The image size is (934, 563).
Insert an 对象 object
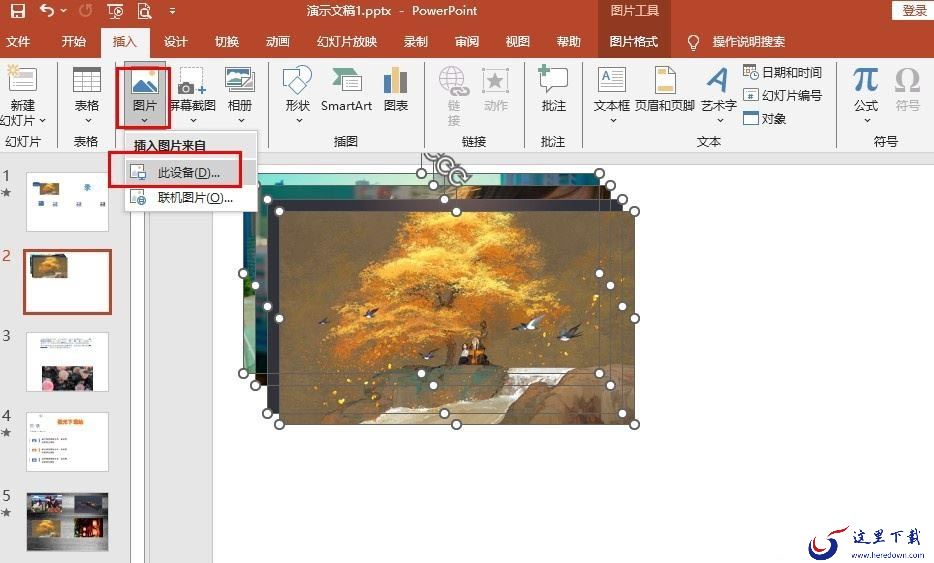tap(765, 119)
